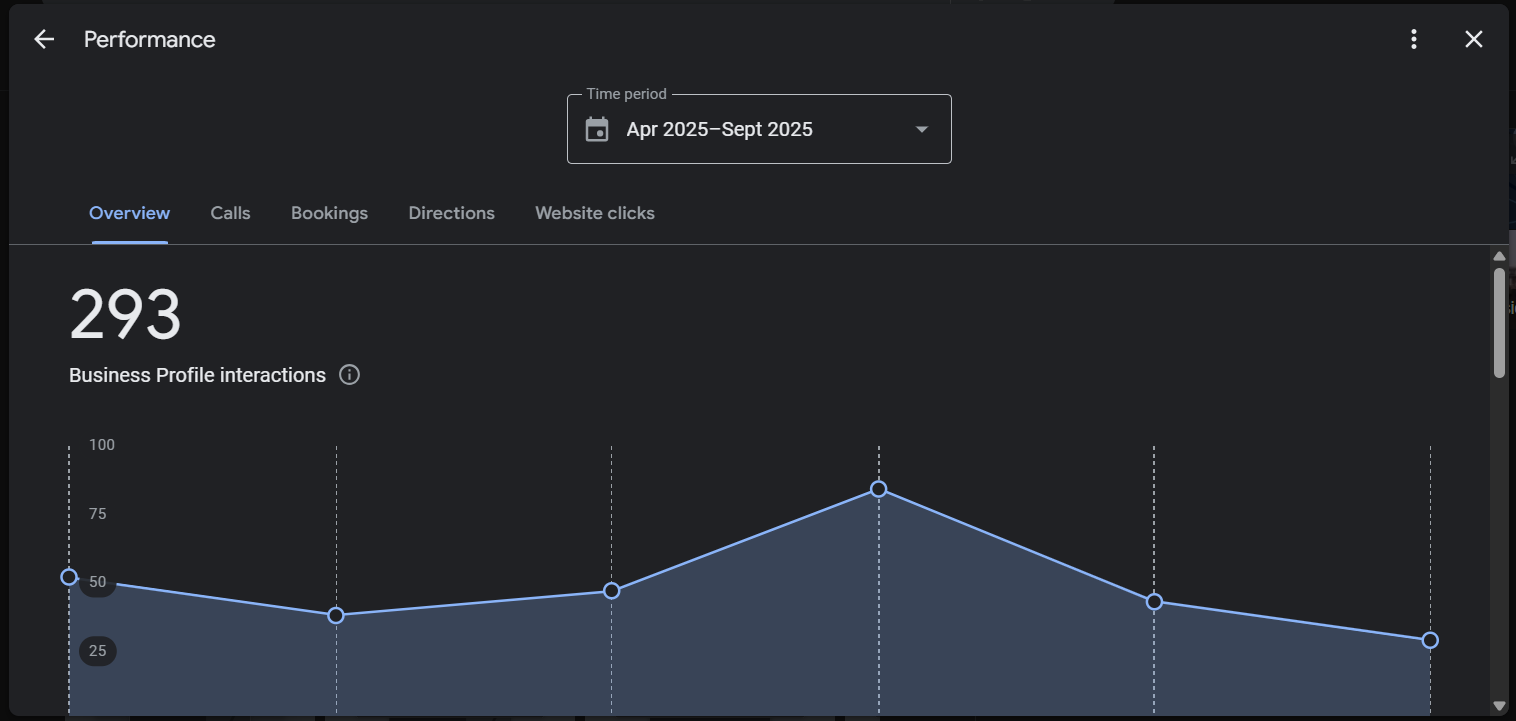This screenshot has height=721, width=1516.
Task: Select the highest peak data point on chart
Action: pos(878,489)
